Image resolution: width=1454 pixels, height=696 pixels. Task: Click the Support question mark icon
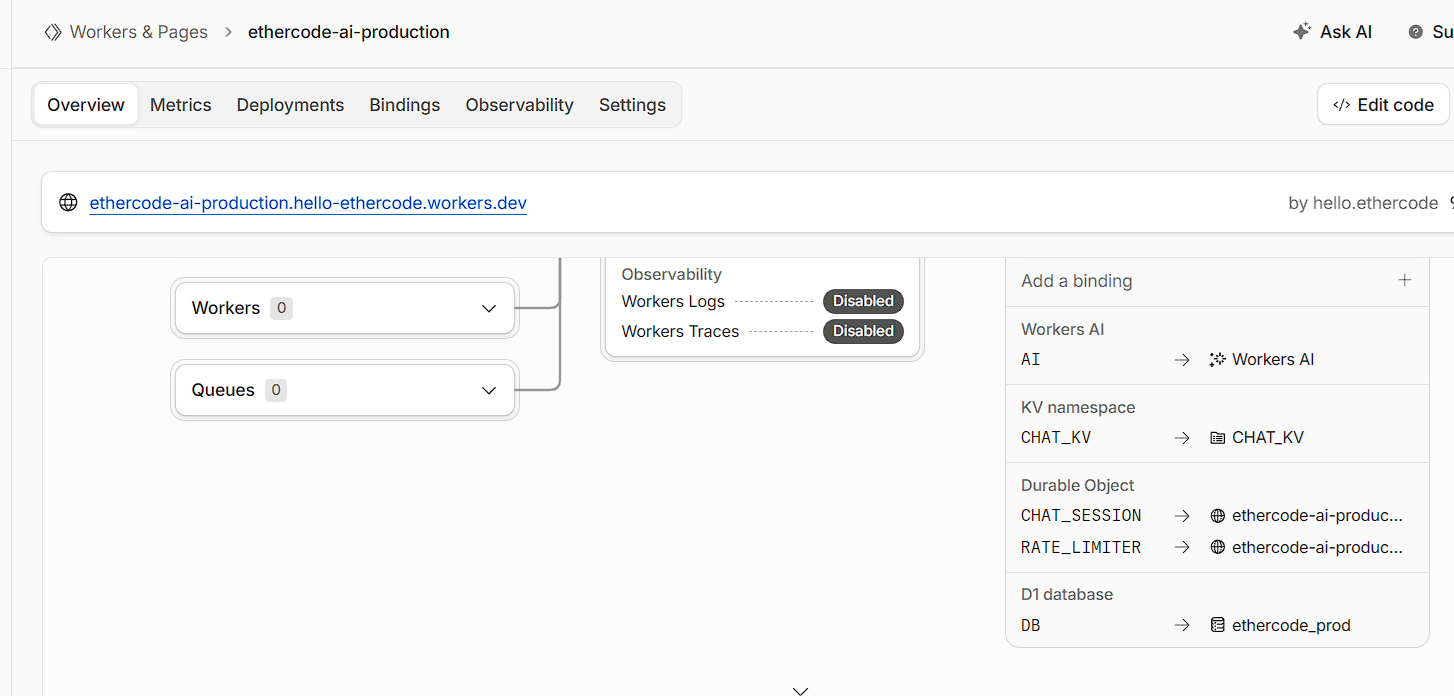point(1415,32)
